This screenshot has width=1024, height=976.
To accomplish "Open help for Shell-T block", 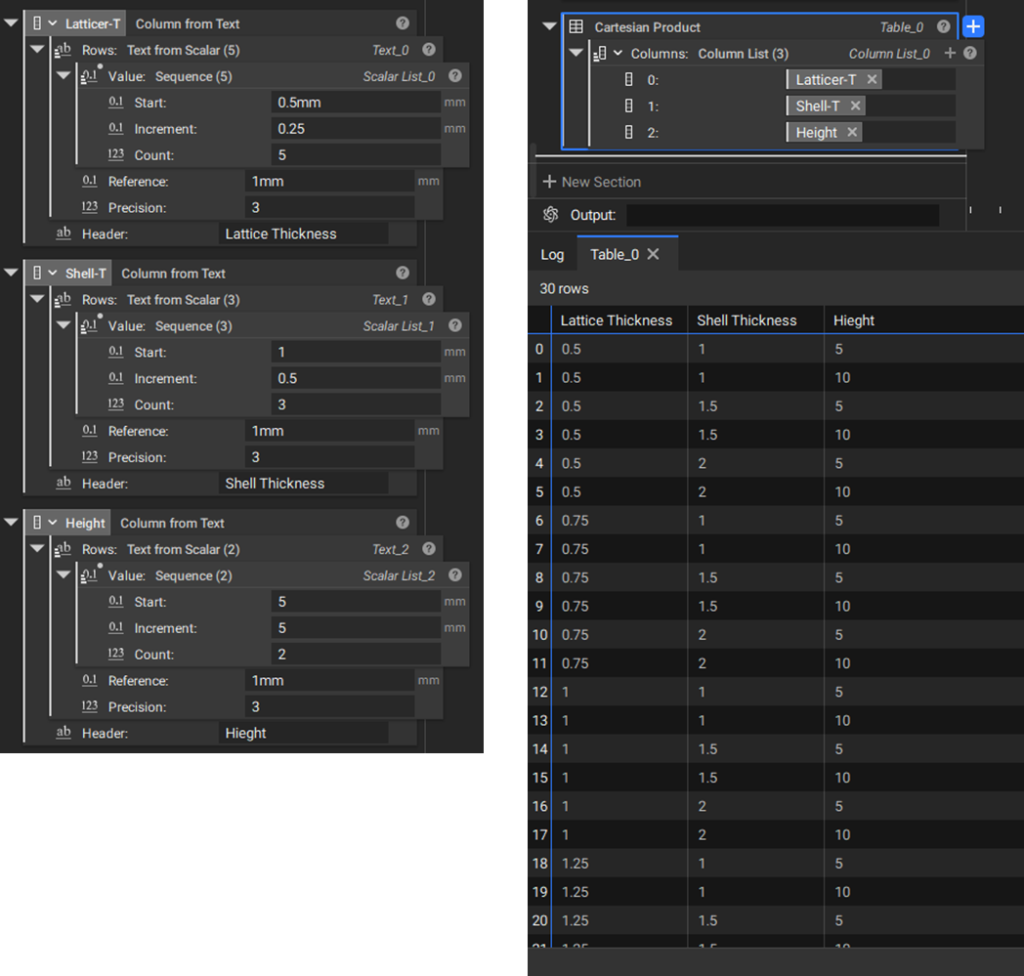I will click(402, 273).
